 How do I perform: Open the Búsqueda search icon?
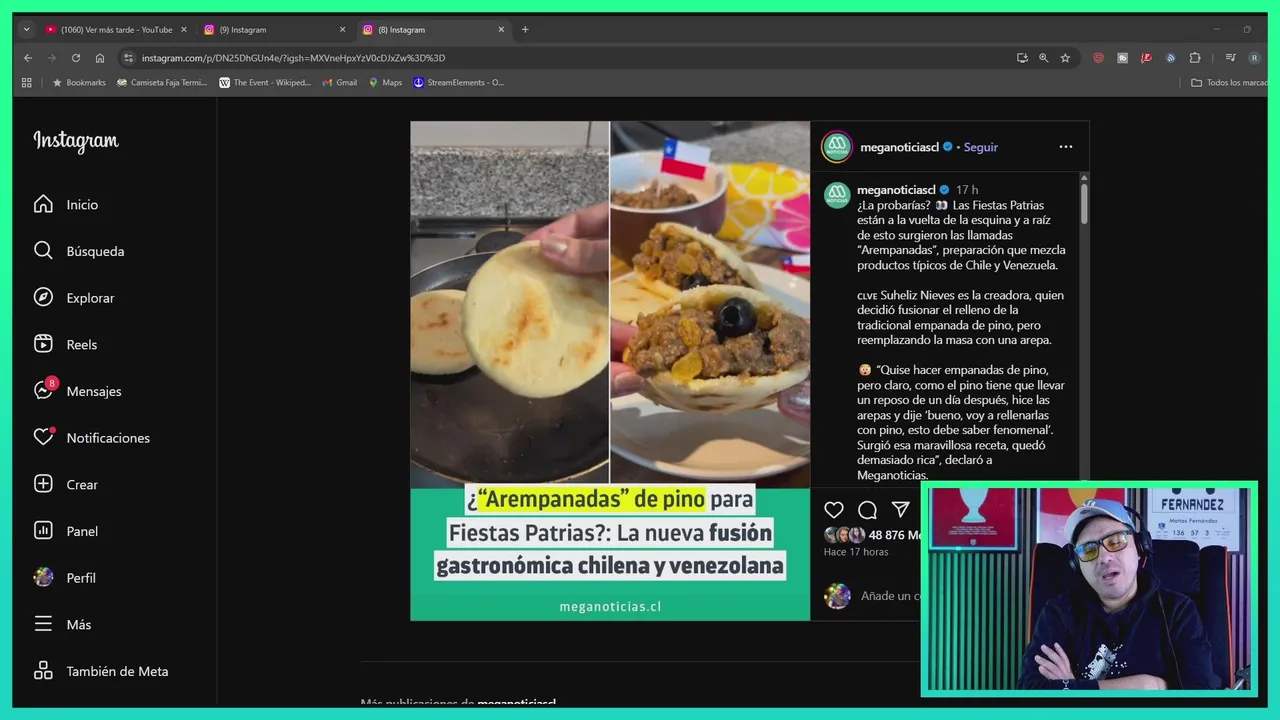tap(43, 251)
